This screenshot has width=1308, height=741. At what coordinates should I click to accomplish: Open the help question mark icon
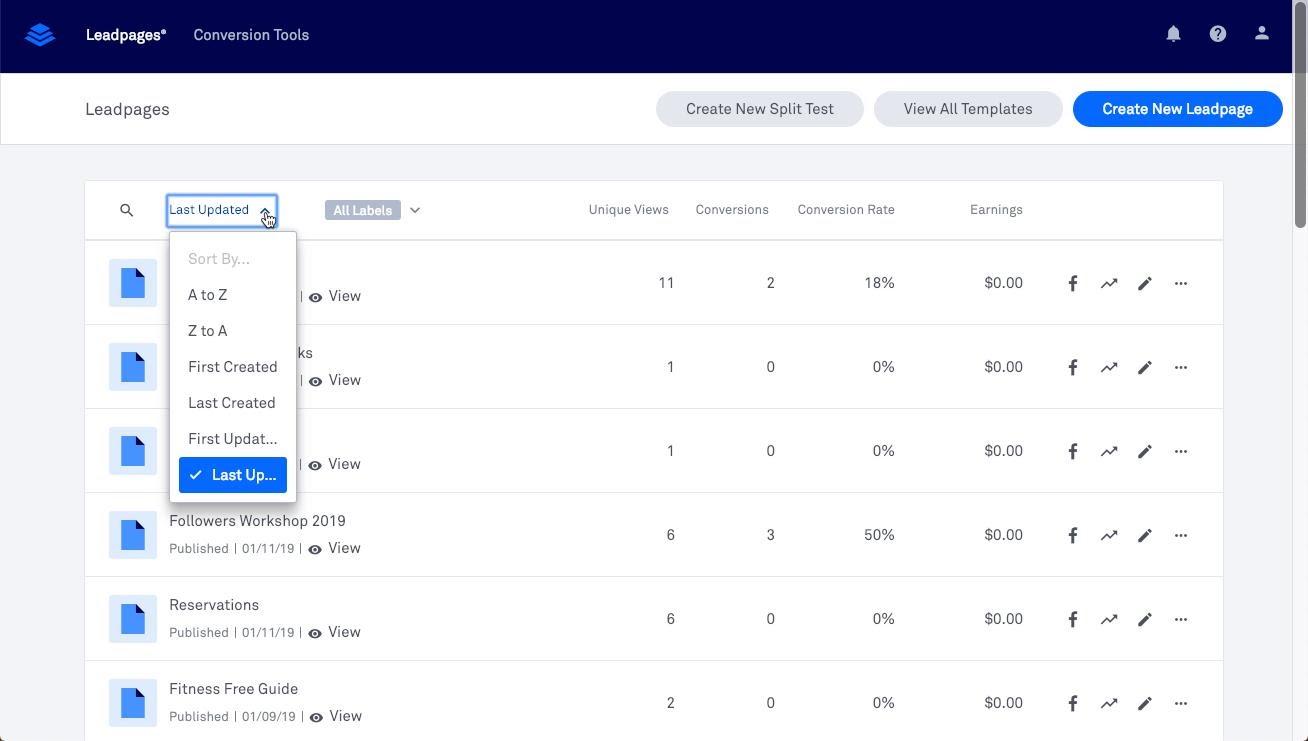tap(1217, 34)
